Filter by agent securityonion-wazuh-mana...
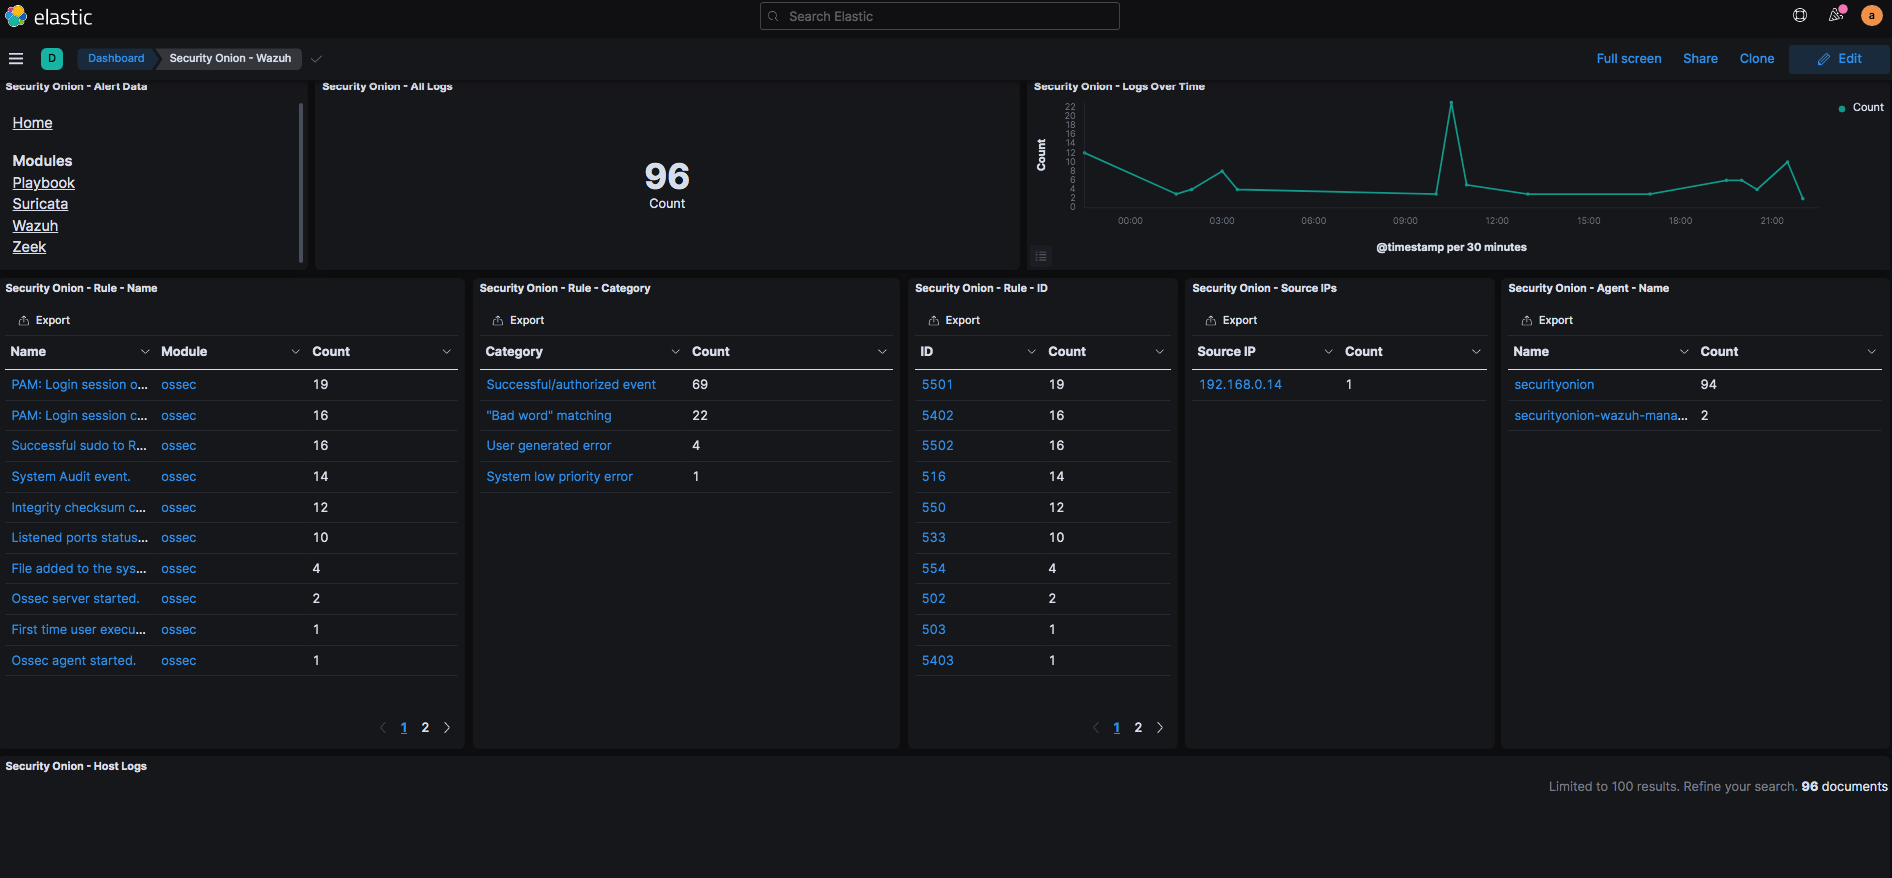 tap(1600, 415)
